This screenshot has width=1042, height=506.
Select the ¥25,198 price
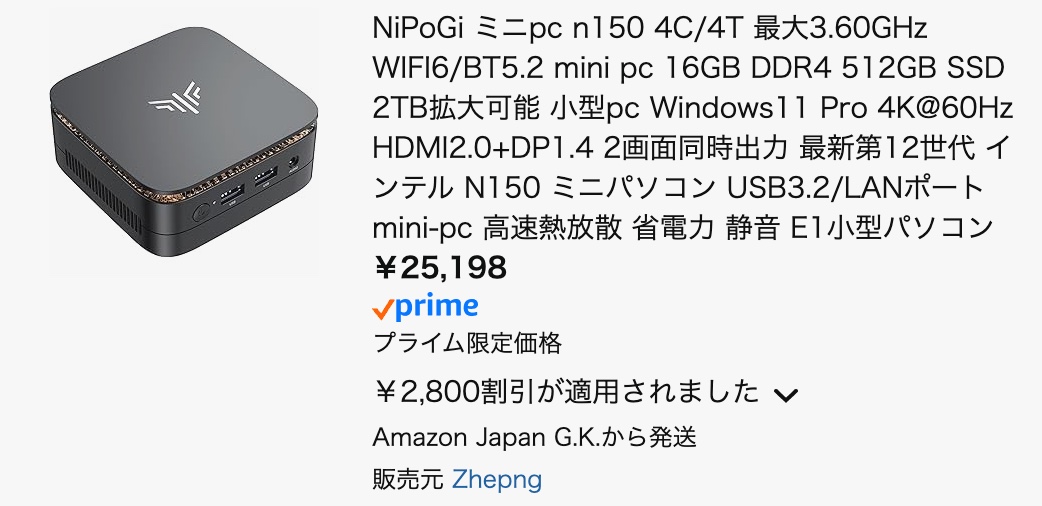pyautogui.click(x=440, y=268)
